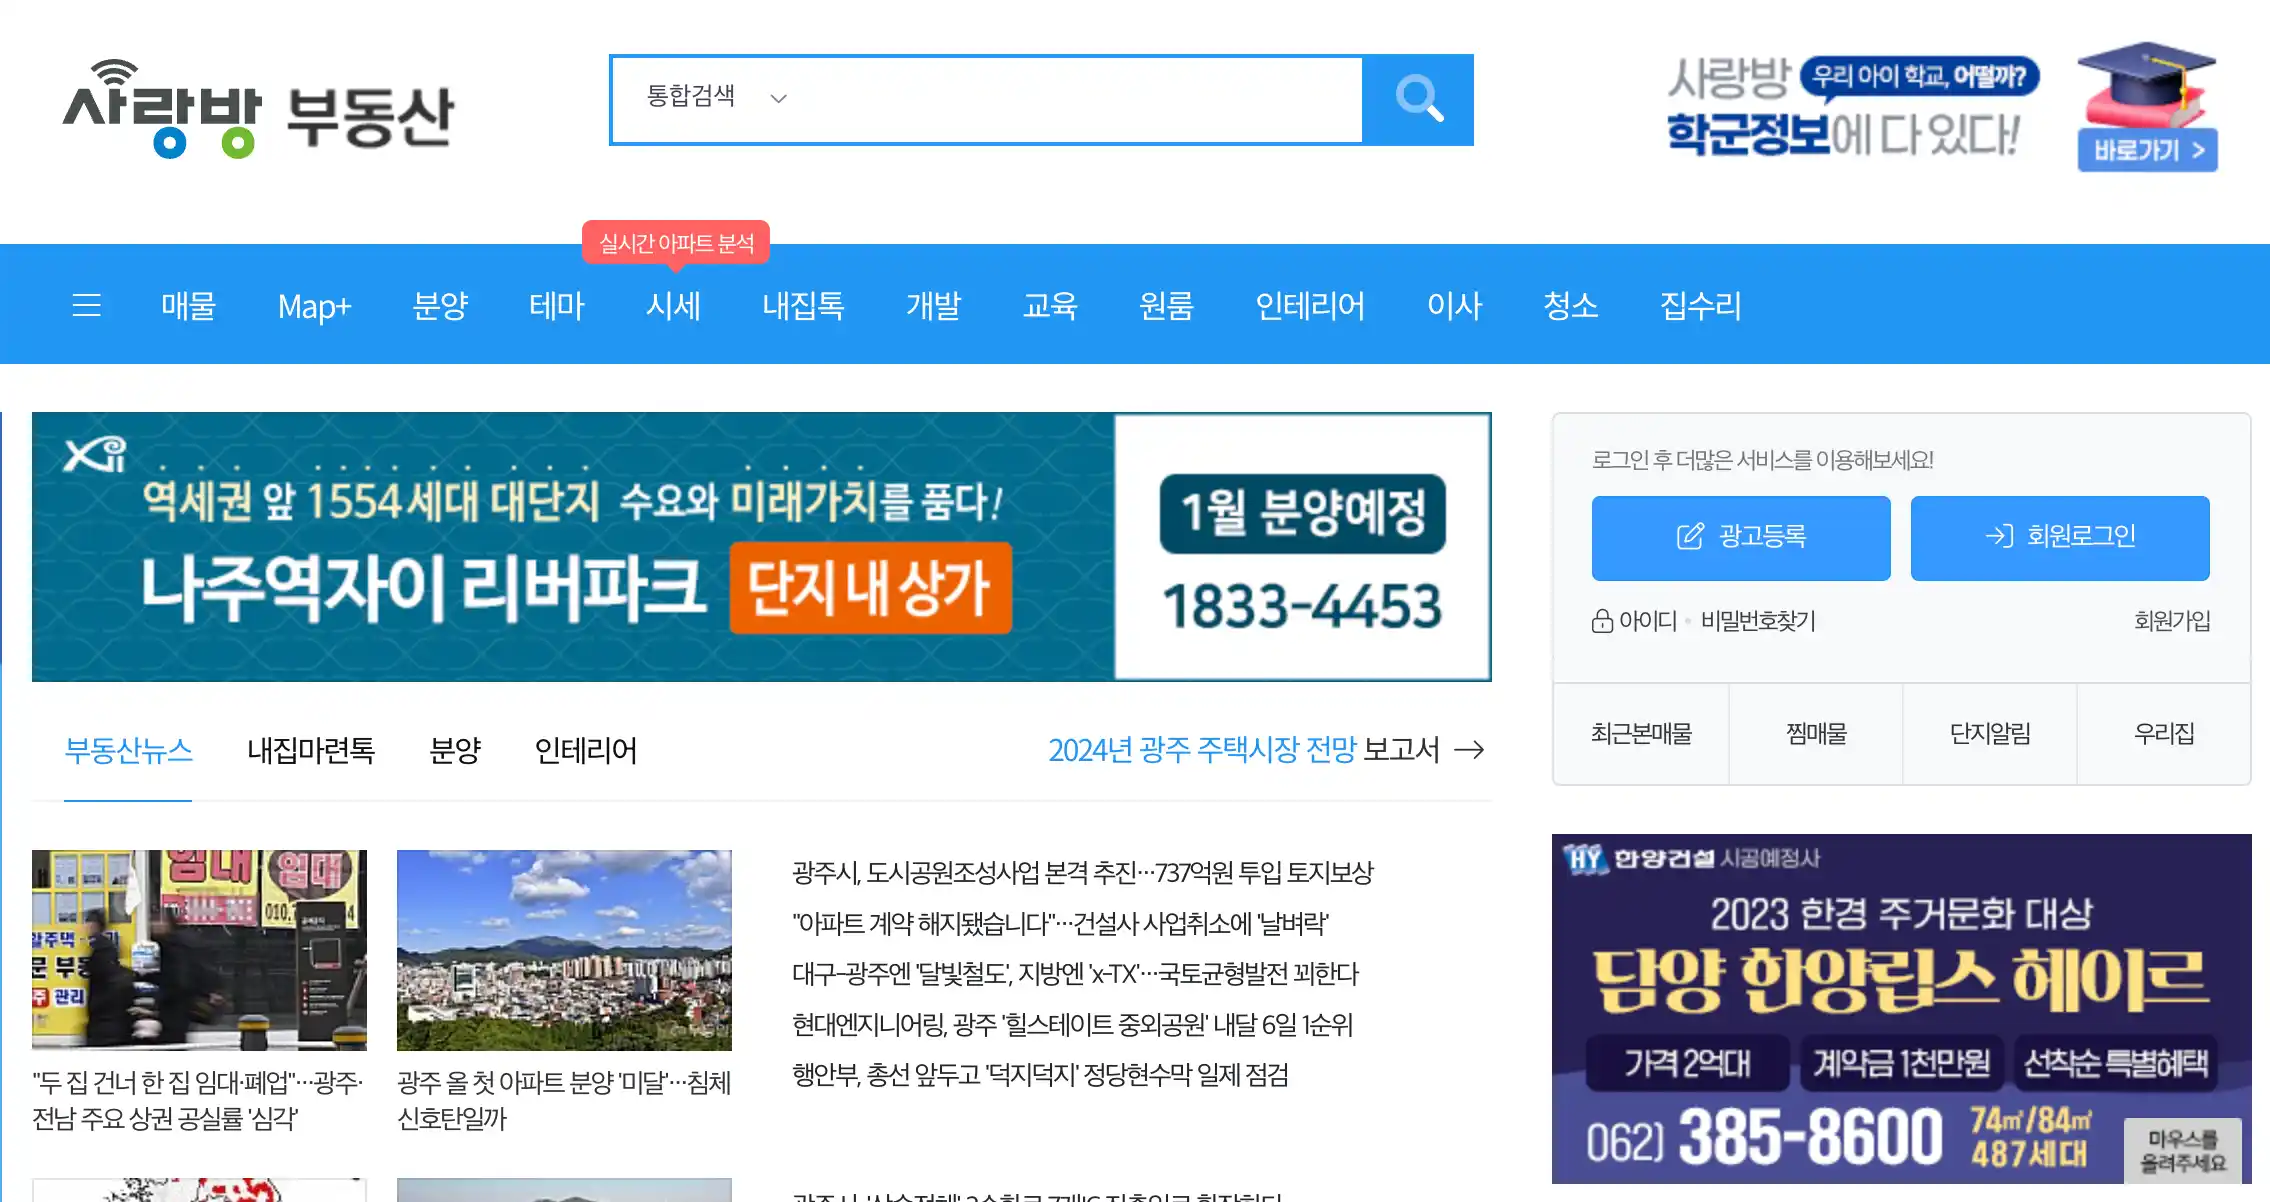Open the 원룸 menu item
This screenshot has height=1202, width=2270.
point(1167,306)
